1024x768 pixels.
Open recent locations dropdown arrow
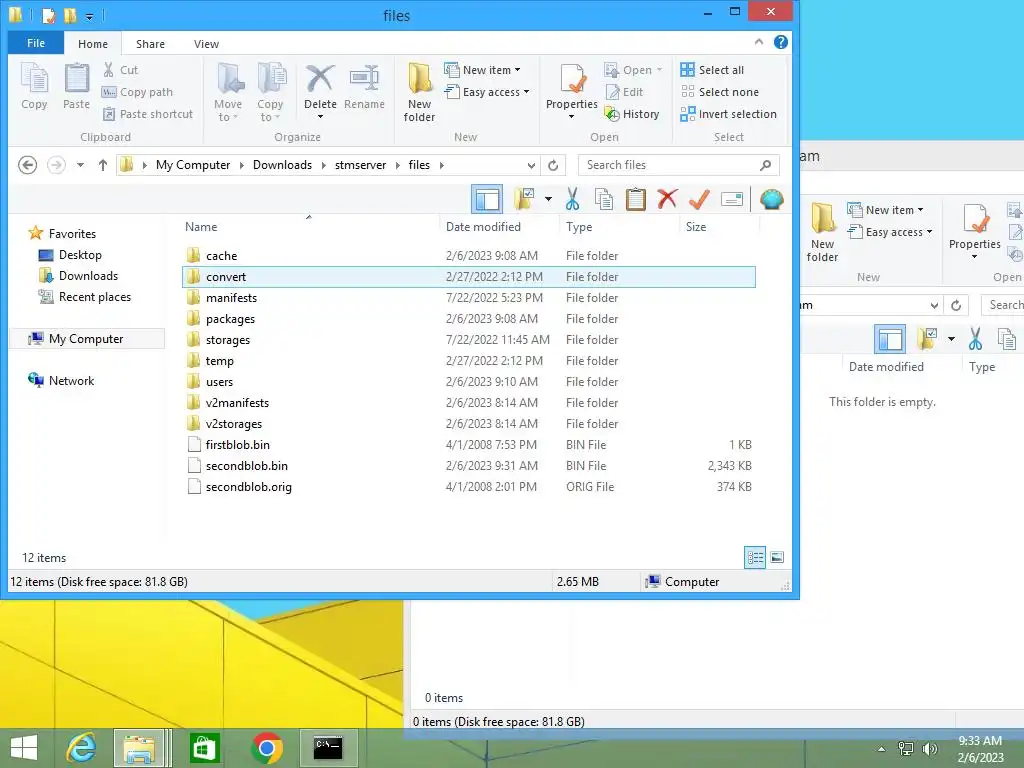coord(80,165)
